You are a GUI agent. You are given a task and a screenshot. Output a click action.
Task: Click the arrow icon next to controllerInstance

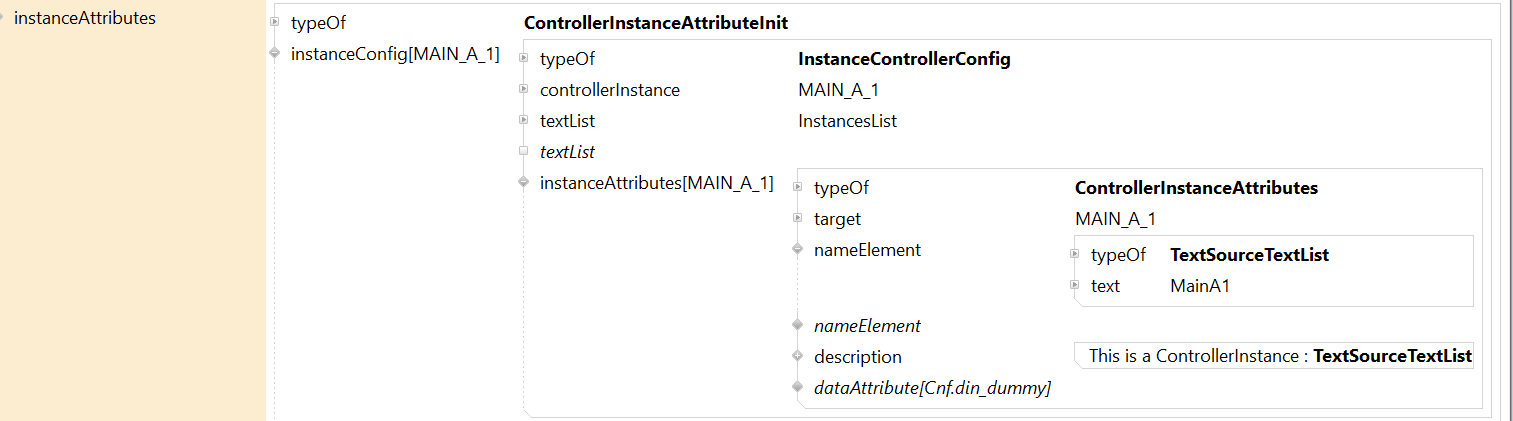523,90
